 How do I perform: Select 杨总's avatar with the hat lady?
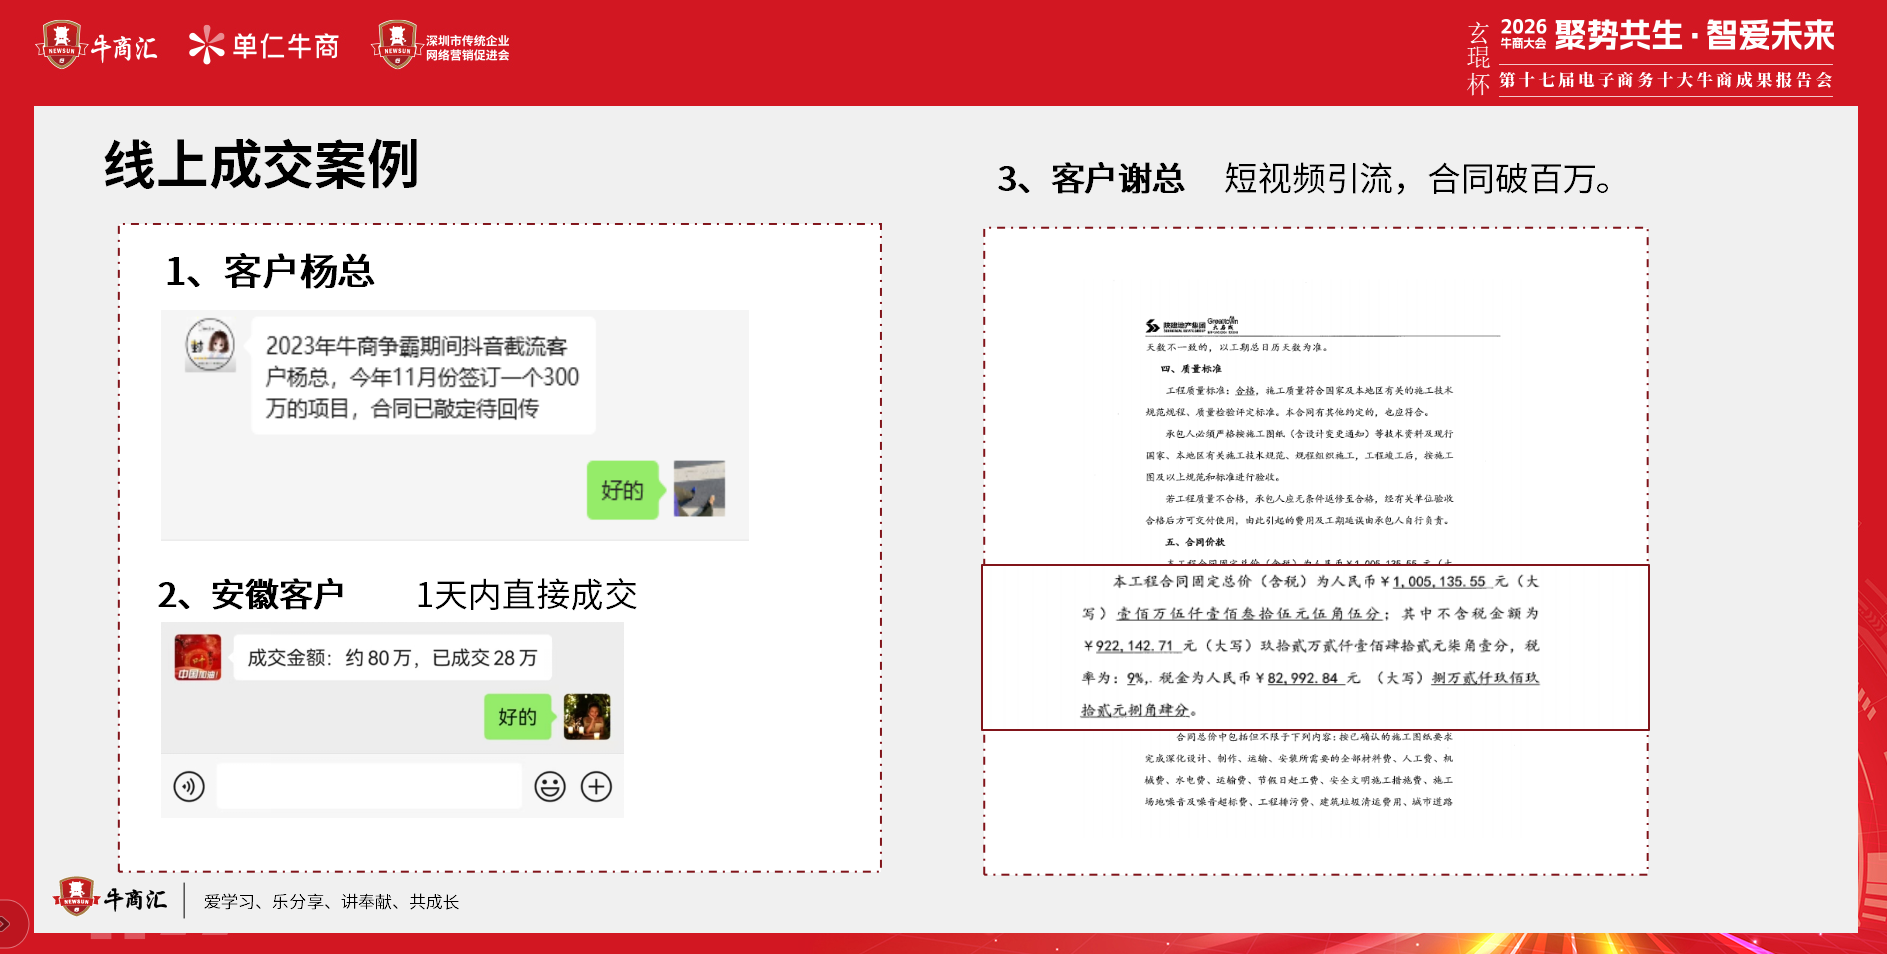[210, 345]
